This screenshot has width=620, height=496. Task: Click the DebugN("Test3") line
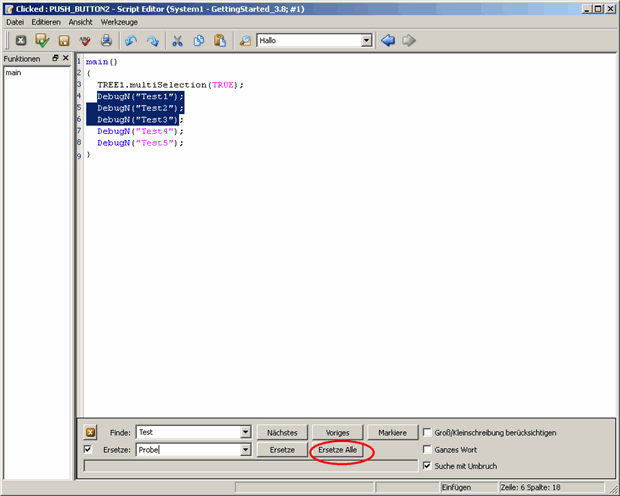[x=140, y=119]
